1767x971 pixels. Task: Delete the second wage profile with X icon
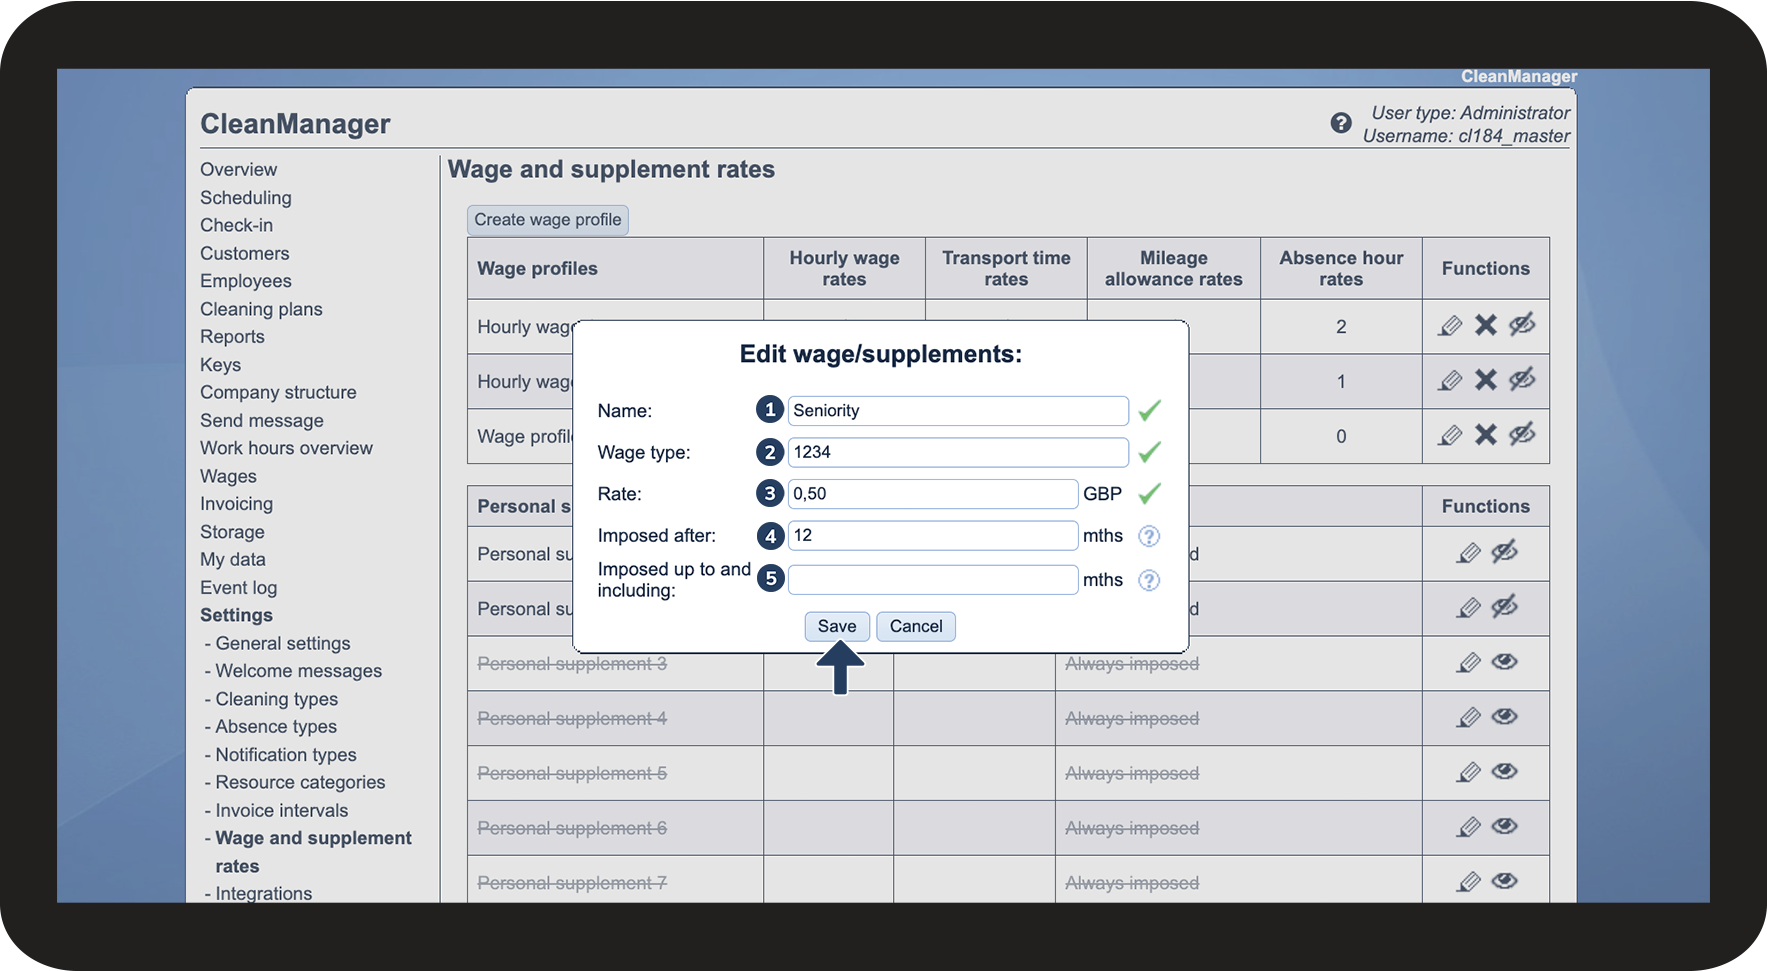[1486, 380]
